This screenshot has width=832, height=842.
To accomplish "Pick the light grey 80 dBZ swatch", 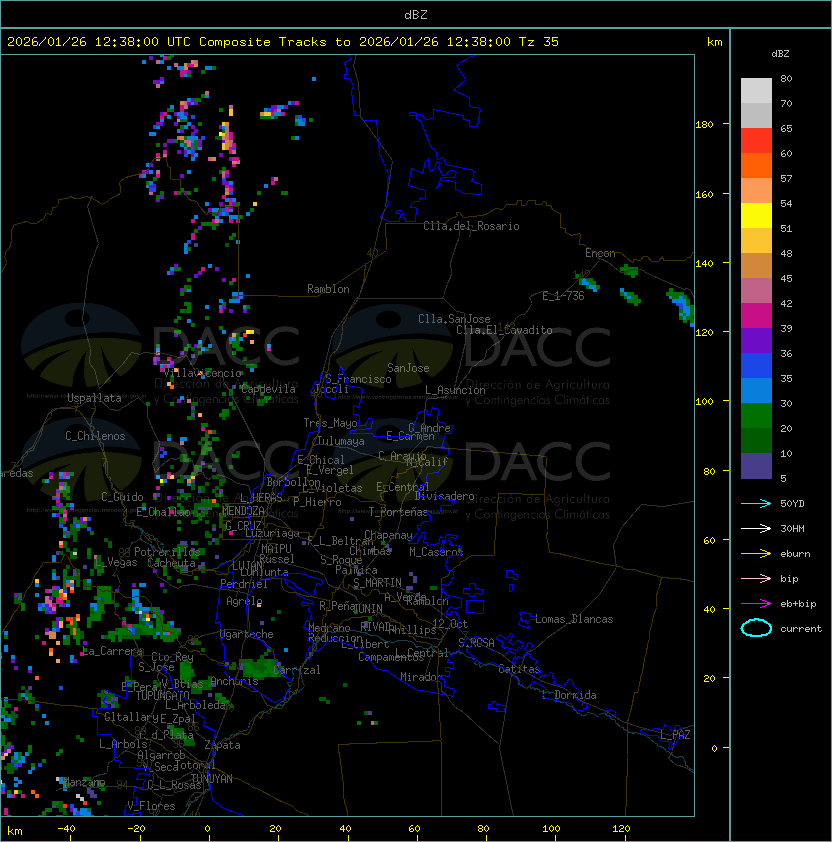I will coord(756,90).
